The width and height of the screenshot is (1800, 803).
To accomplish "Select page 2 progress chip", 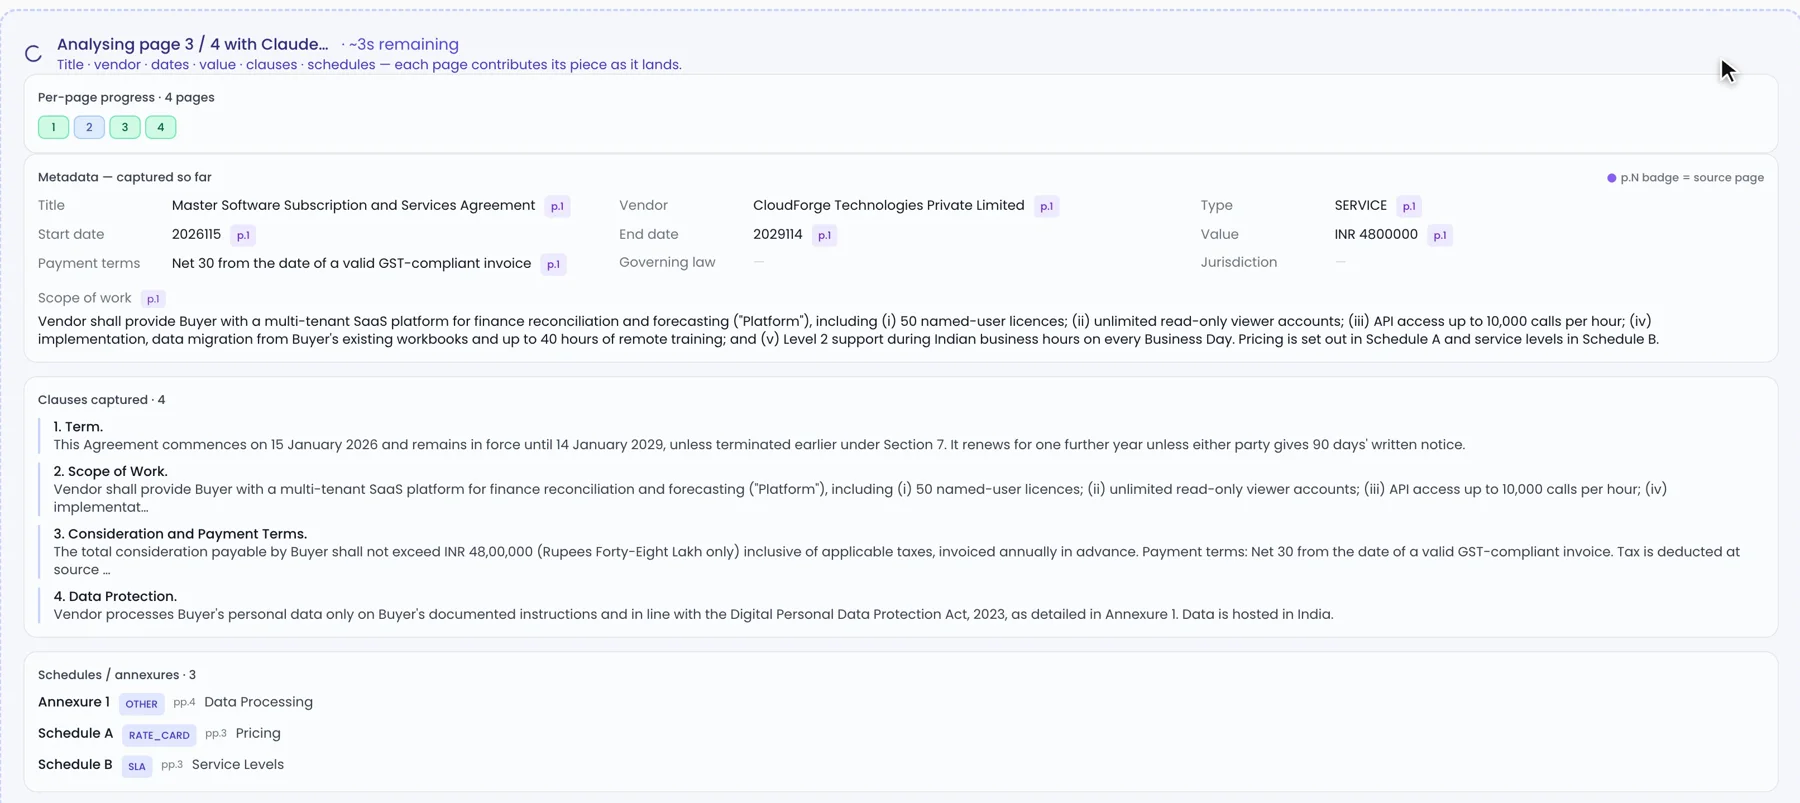I will pyautogui.click(x=89, y=127).
